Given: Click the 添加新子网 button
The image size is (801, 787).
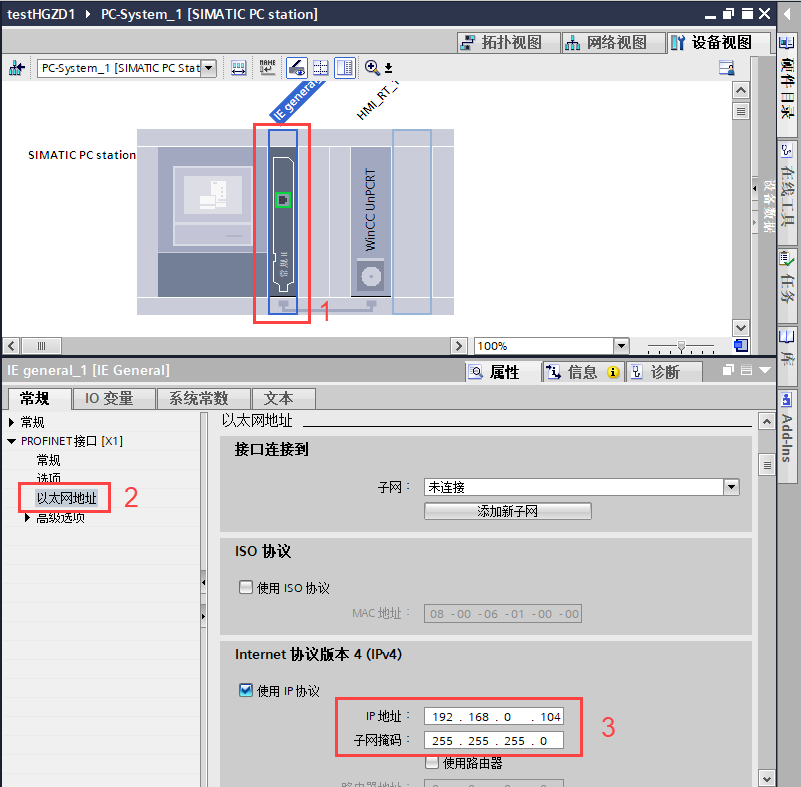Looking at the screenshot, I should [x=507, y=511].
